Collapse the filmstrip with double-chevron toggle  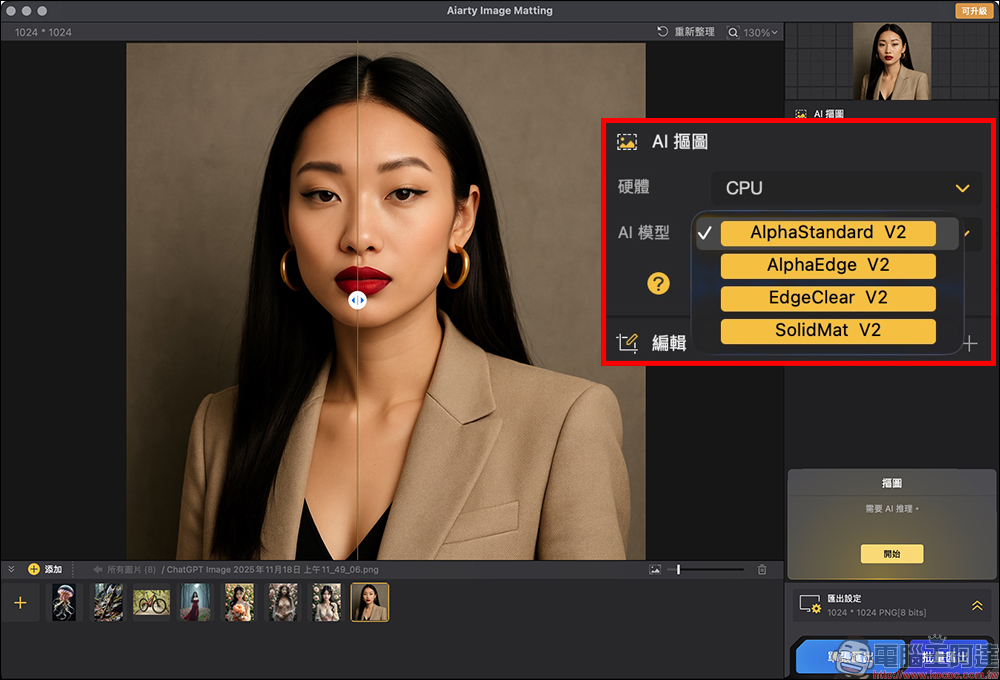click(12, 568)
